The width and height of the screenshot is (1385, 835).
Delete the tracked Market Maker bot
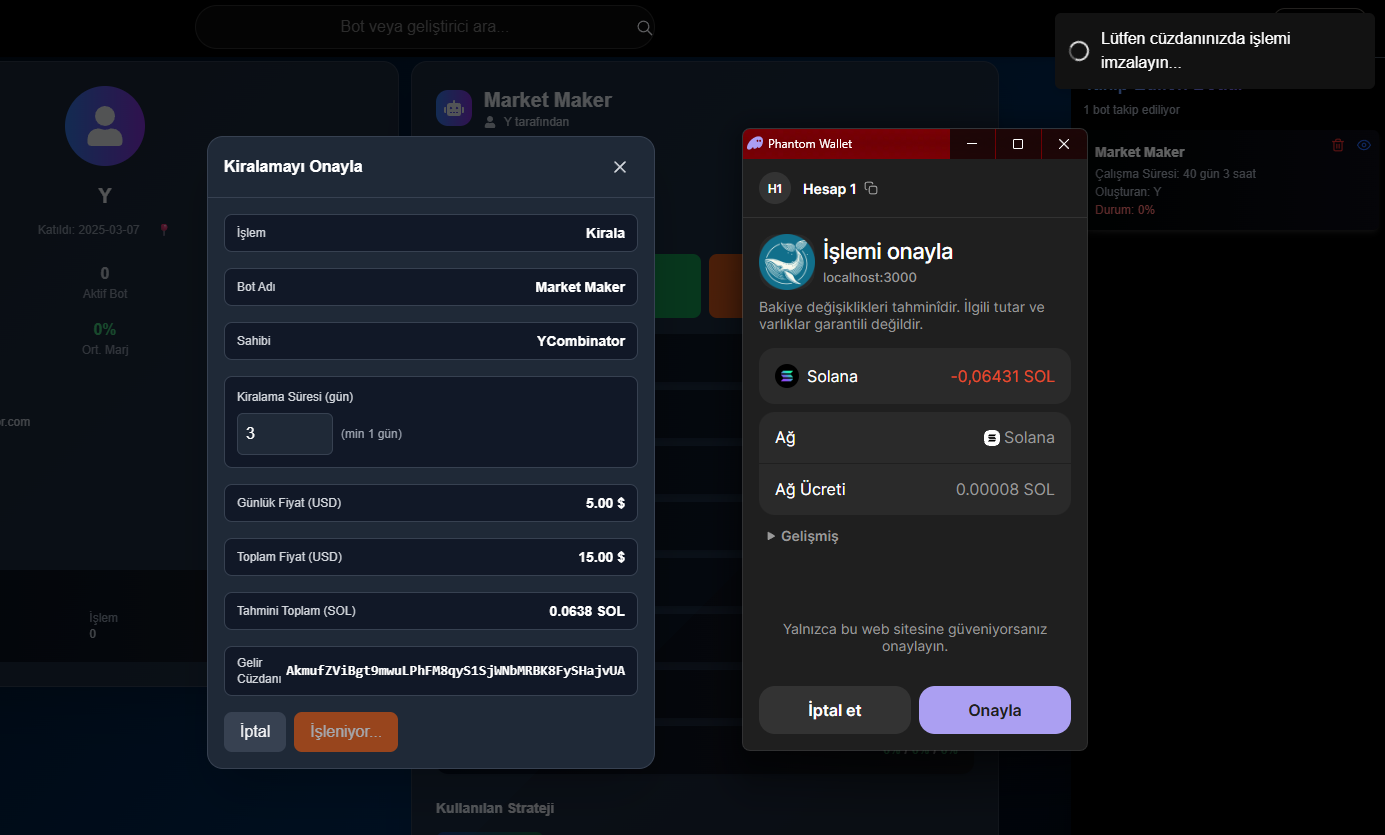[x=1338, y=145]
